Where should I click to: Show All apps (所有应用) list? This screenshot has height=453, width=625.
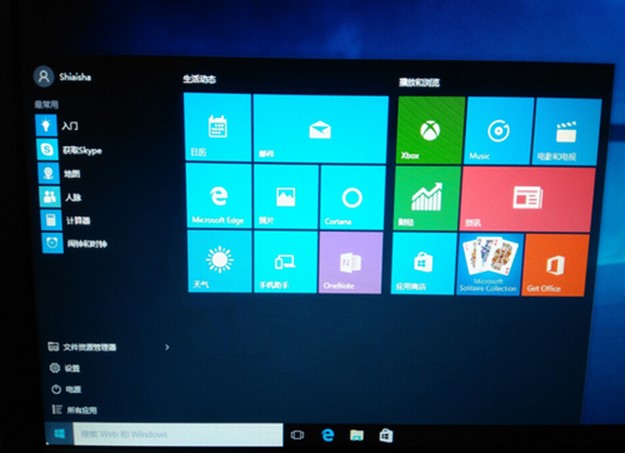coord(75,410)
